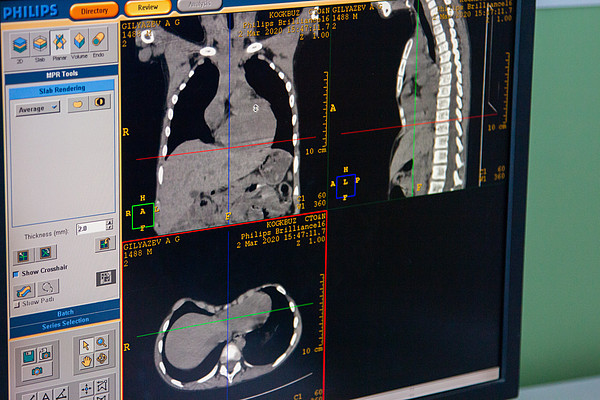
Task: Open the Endo view mode
Action: tap(99, 41)
